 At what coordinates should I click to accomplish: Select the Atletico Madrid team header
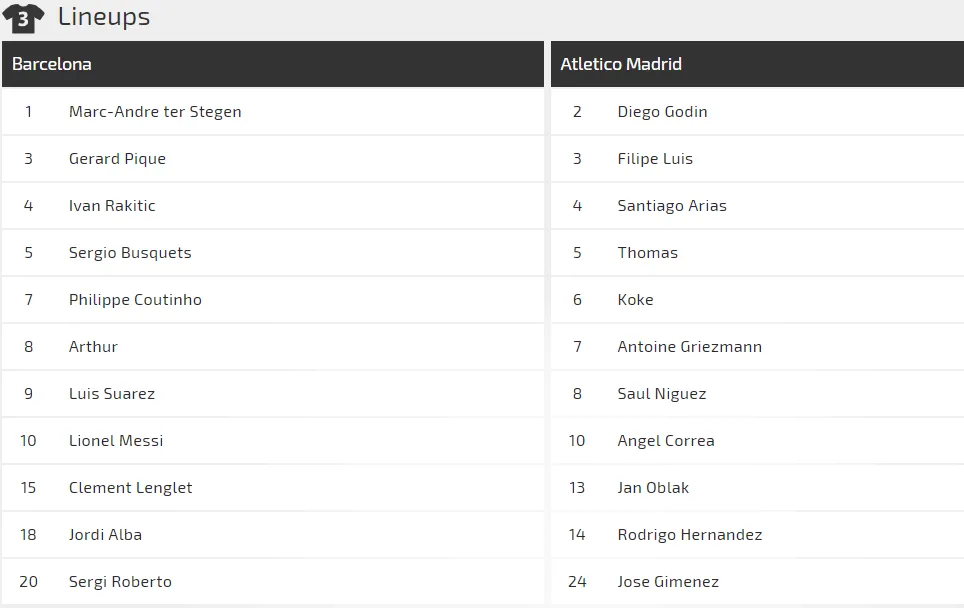[621, 64]
